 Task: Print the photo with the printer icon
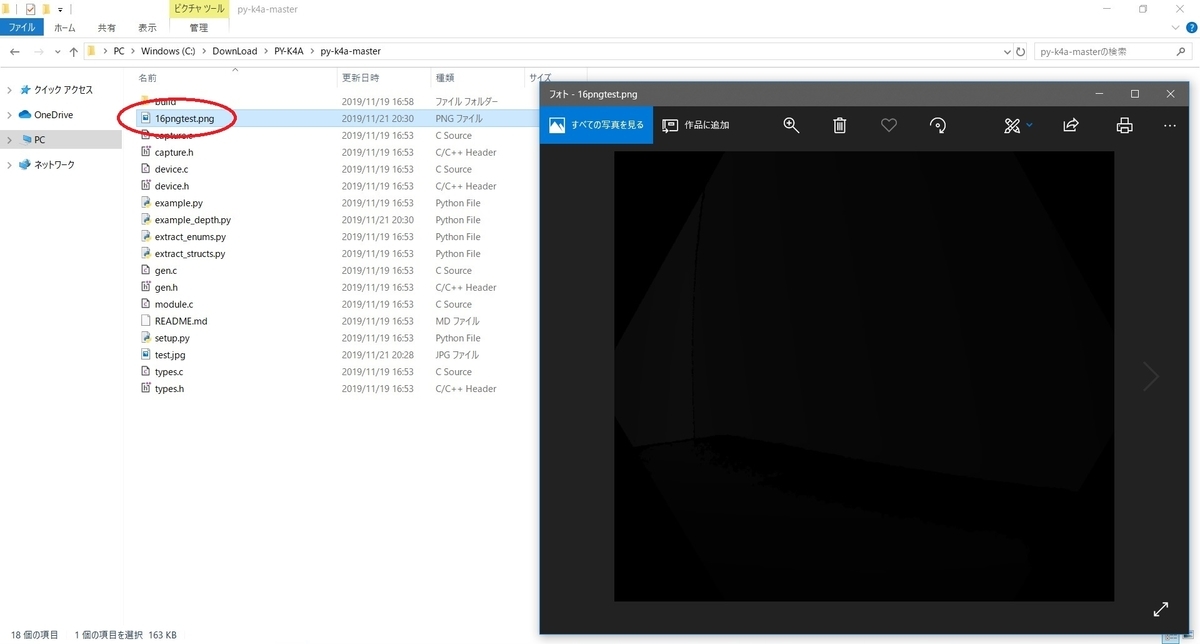(x=1124, y=125)
